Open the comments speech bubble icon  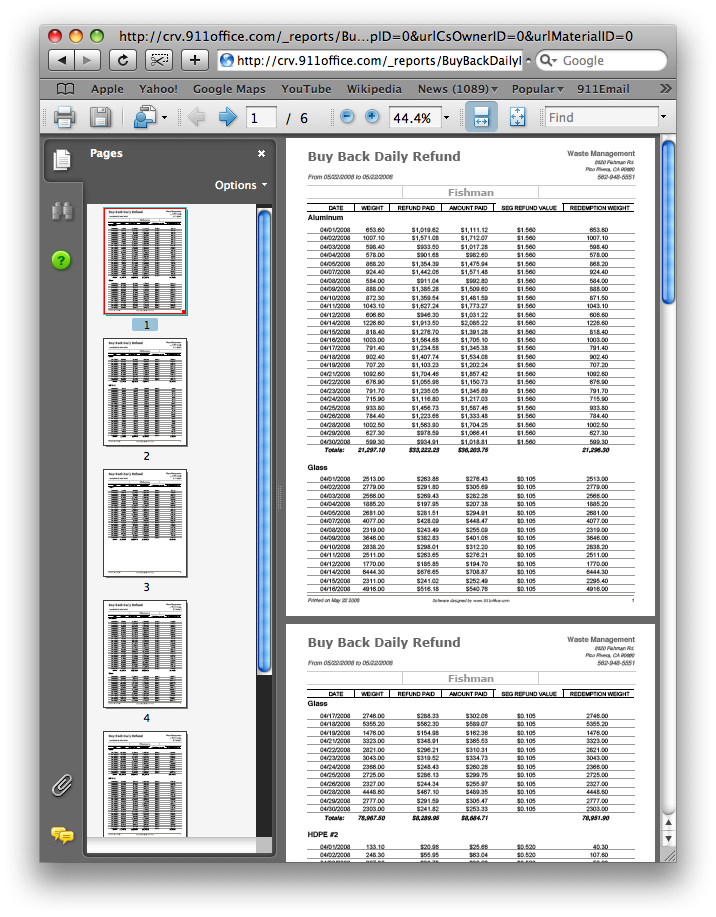point(62,835)
